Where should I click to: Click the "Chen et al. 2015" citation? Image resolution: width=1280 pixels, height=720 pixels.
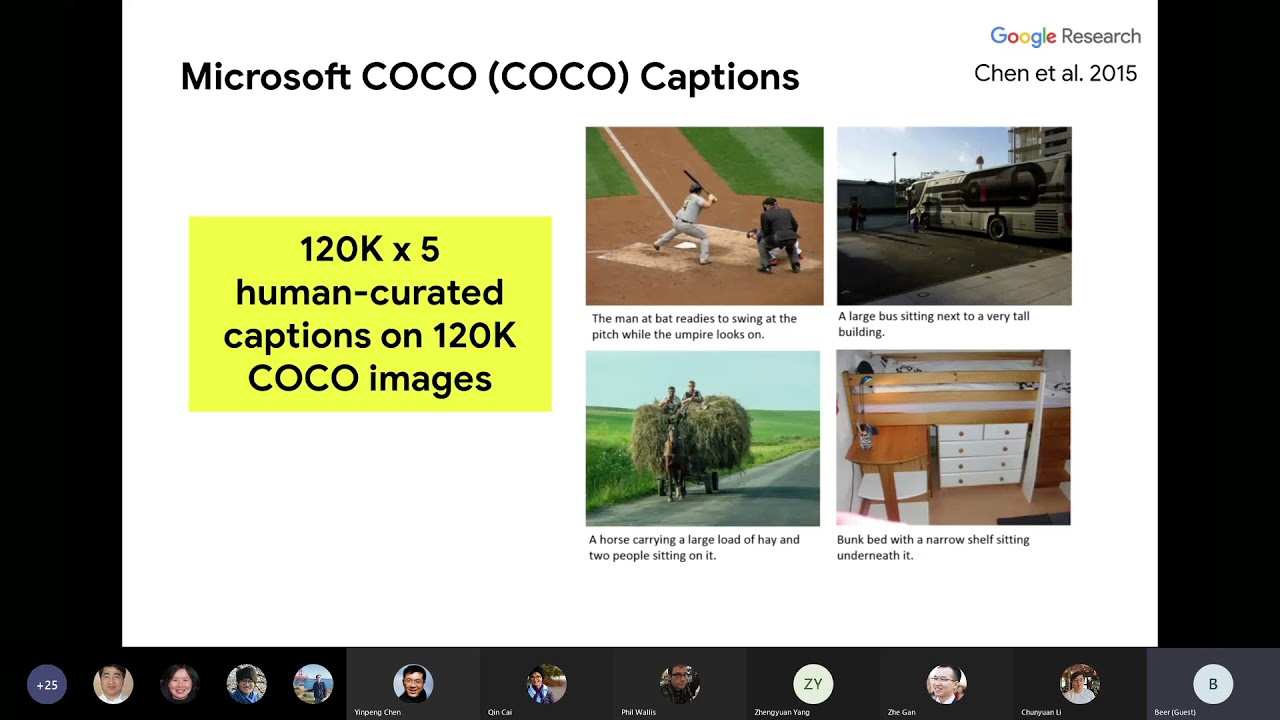coord(1055,73)
